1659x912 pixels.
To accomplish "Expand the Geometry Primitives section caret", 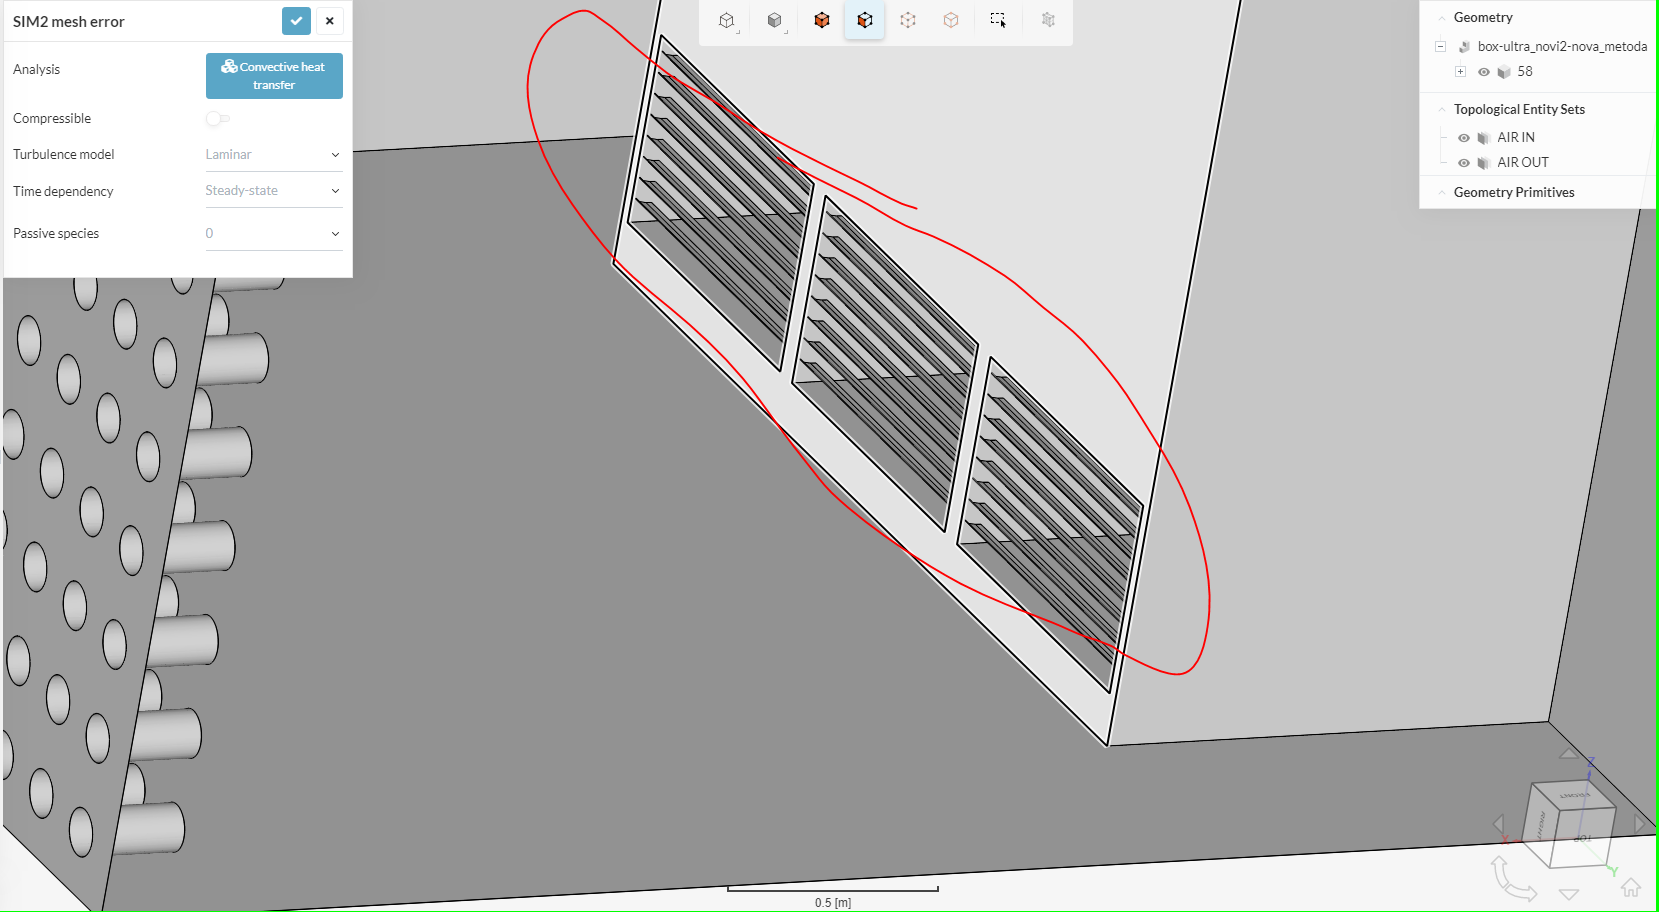I will pyautogui.click(x=1441, y=193).
